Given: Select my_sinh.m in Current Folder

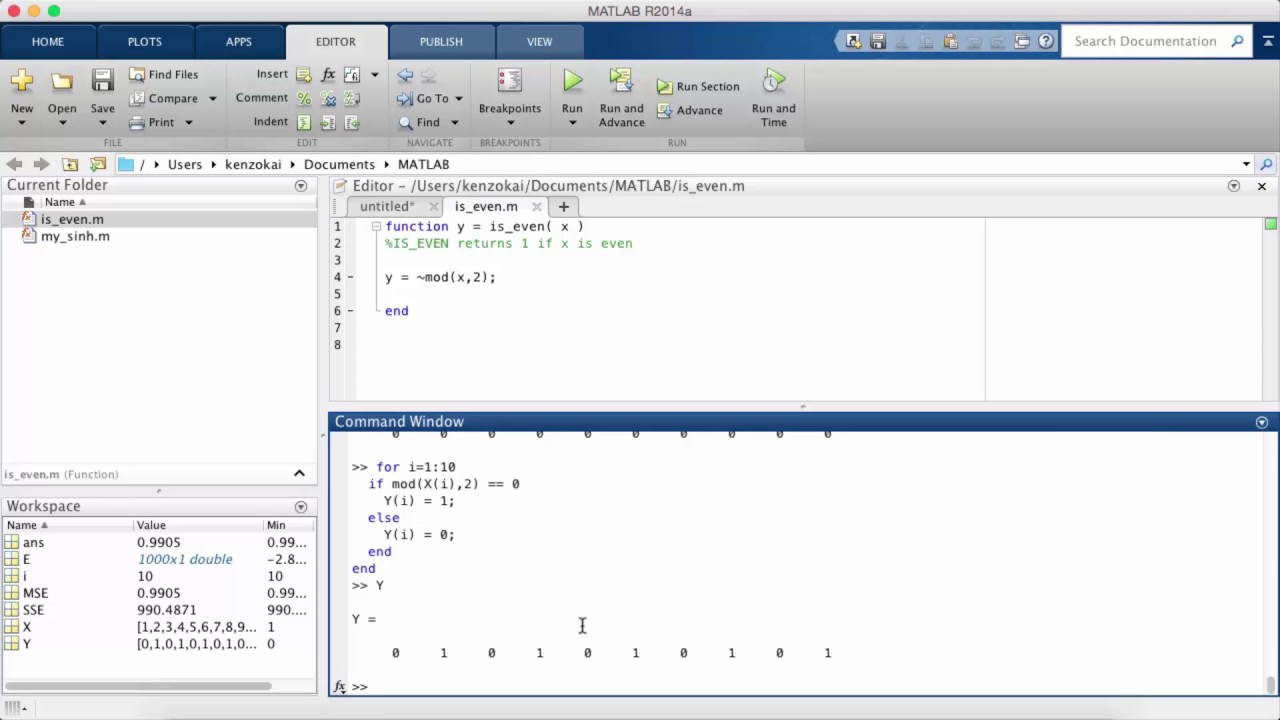Looking at the screenshot, I should [75, 236].
